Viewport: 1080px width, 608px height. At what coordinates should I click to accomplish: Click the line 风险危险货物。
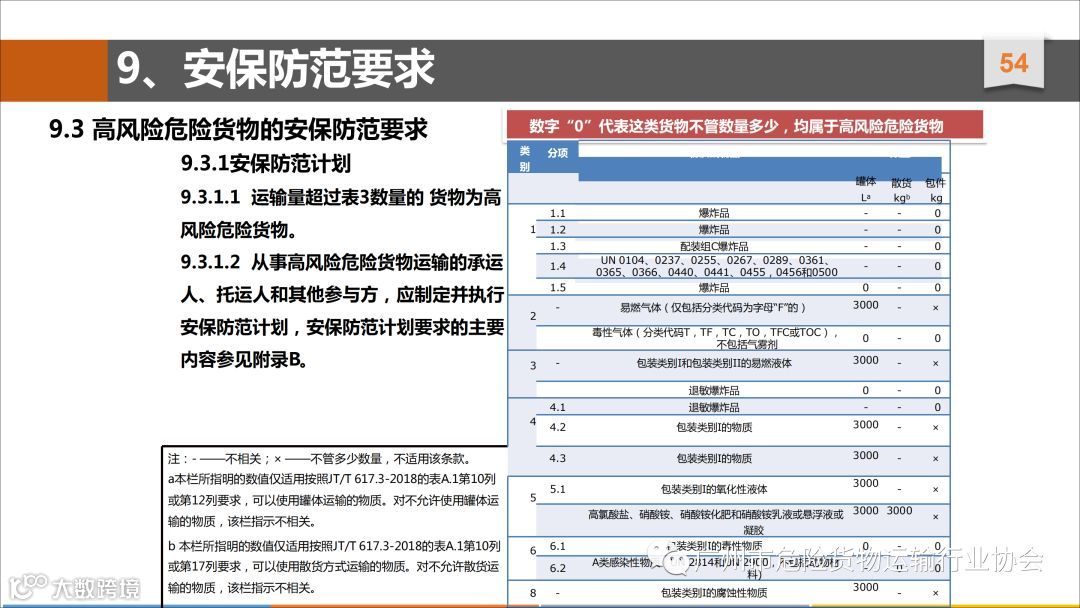(239, 229)
